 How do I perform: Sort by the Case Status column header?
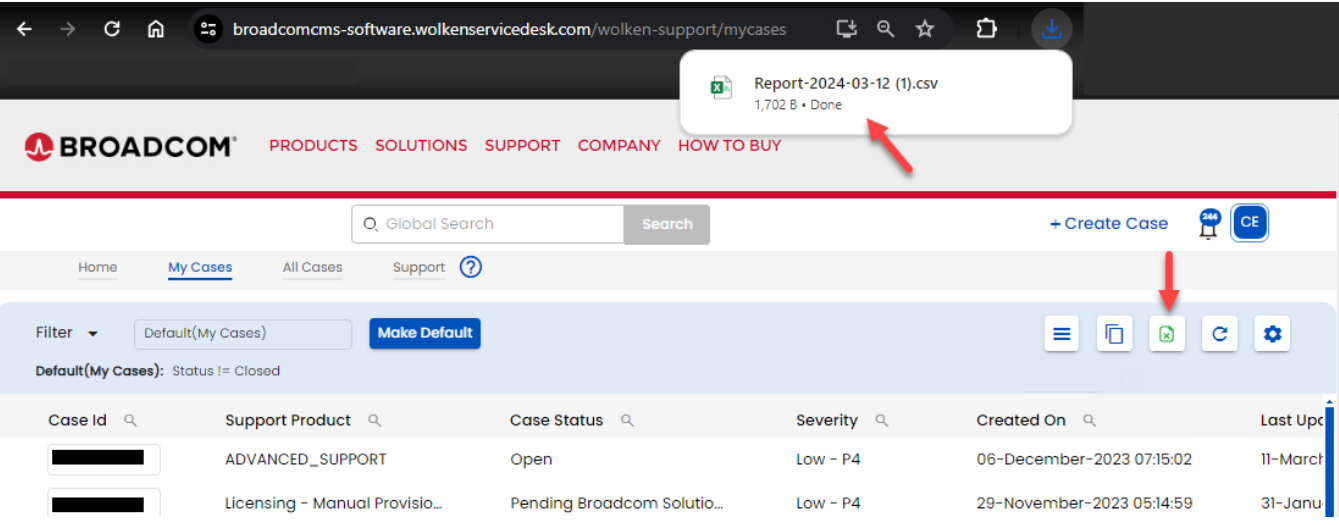[x=557, y=420]
